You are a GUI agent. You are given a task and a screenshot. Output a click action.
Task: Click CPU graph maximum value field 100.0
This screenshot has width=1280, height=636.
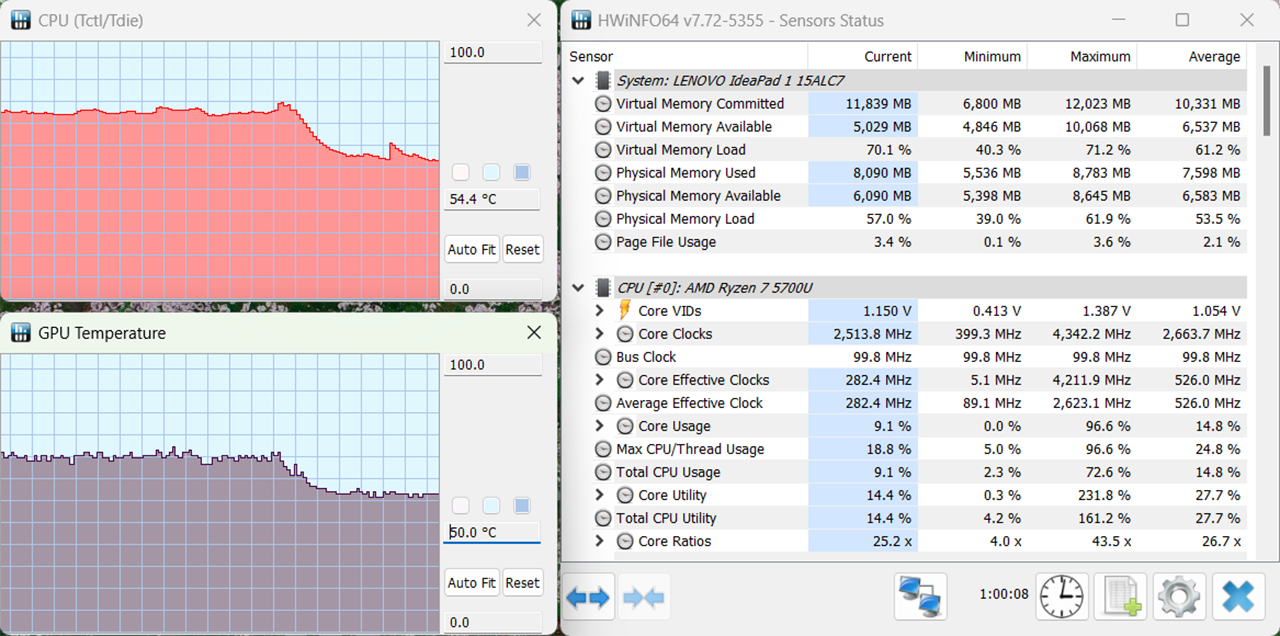[x=493, y=52]
